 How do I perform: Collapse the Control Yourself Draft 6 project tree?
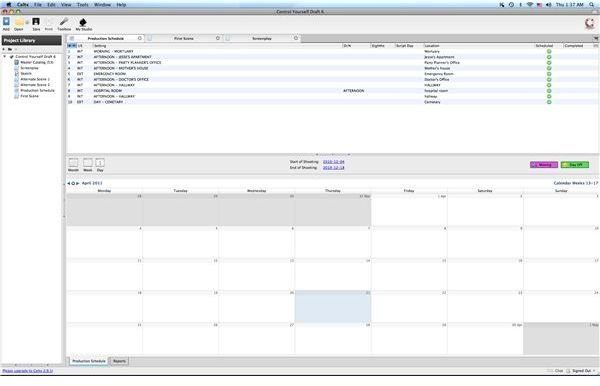tap(5, 57)
